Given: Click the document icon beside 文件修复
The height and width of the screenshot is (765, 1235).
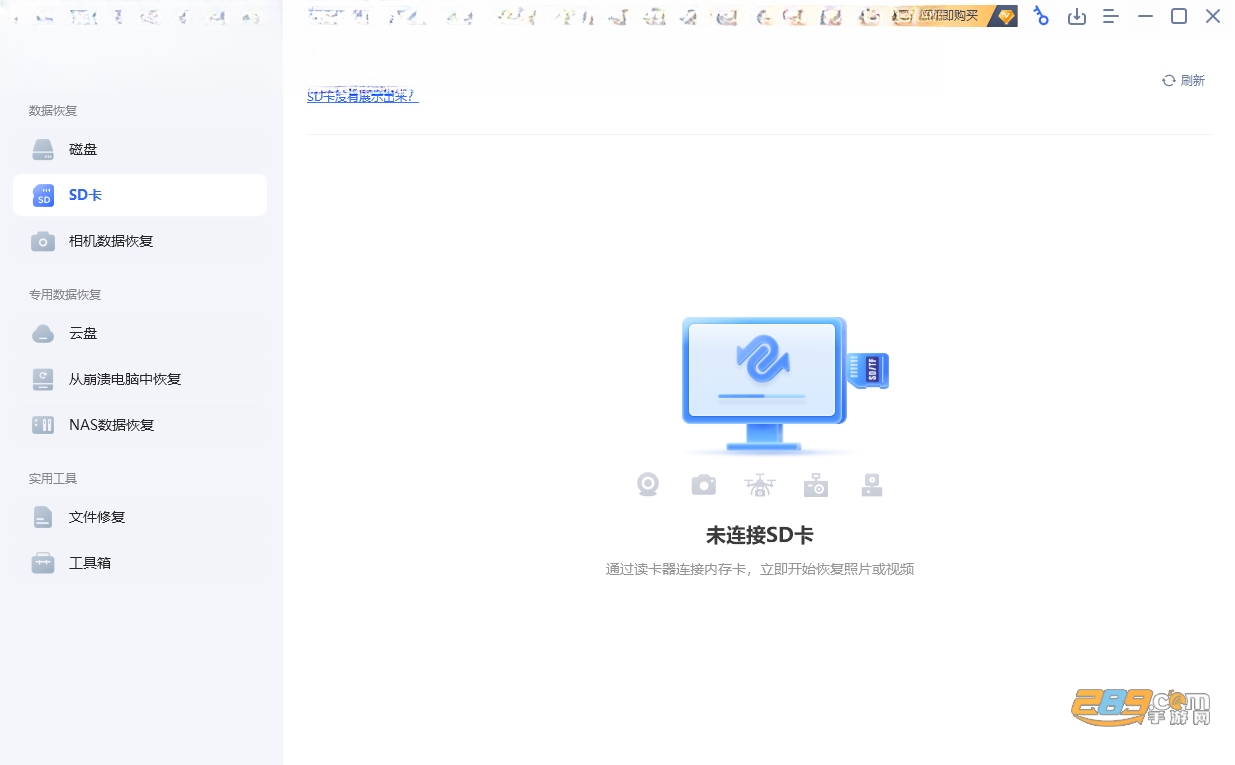Looking at the screenshot, I should (x=43, y=517).
